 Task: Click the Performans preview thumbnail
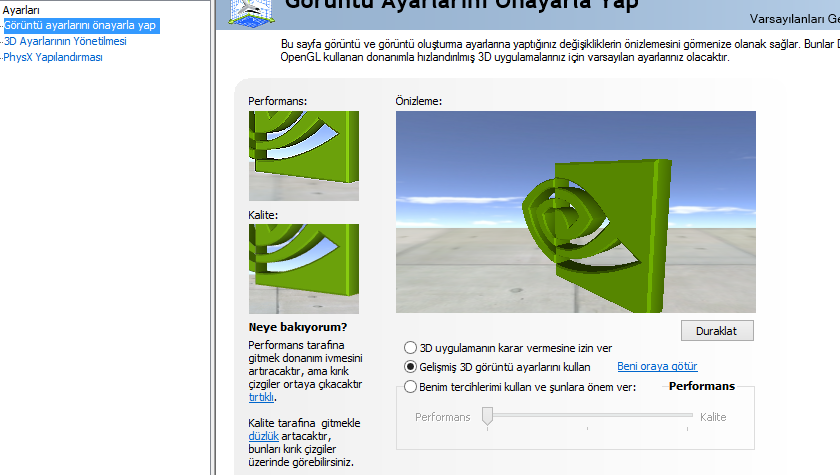pyautogui.click(x=304, y=156)
